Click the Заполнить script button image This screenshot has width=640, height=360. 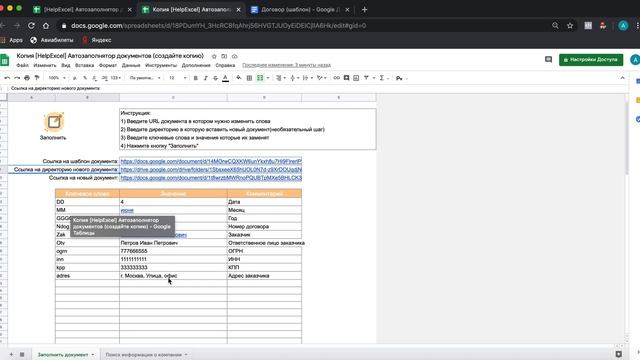pos(53,122)
